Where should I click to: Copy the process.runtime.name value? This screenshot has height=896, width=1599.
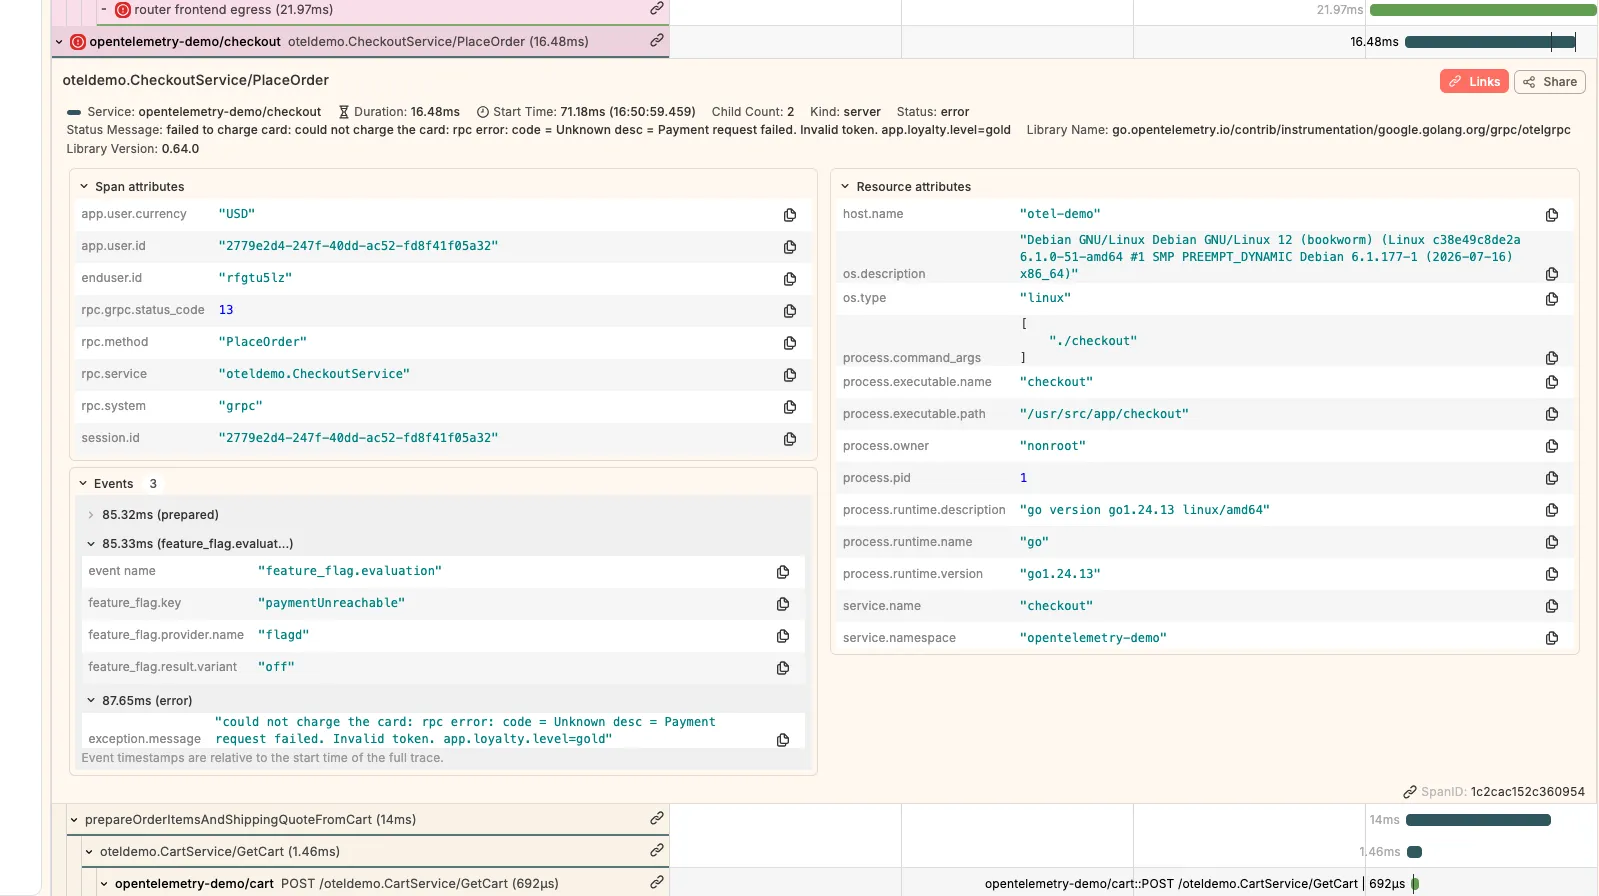(1552, 542)
